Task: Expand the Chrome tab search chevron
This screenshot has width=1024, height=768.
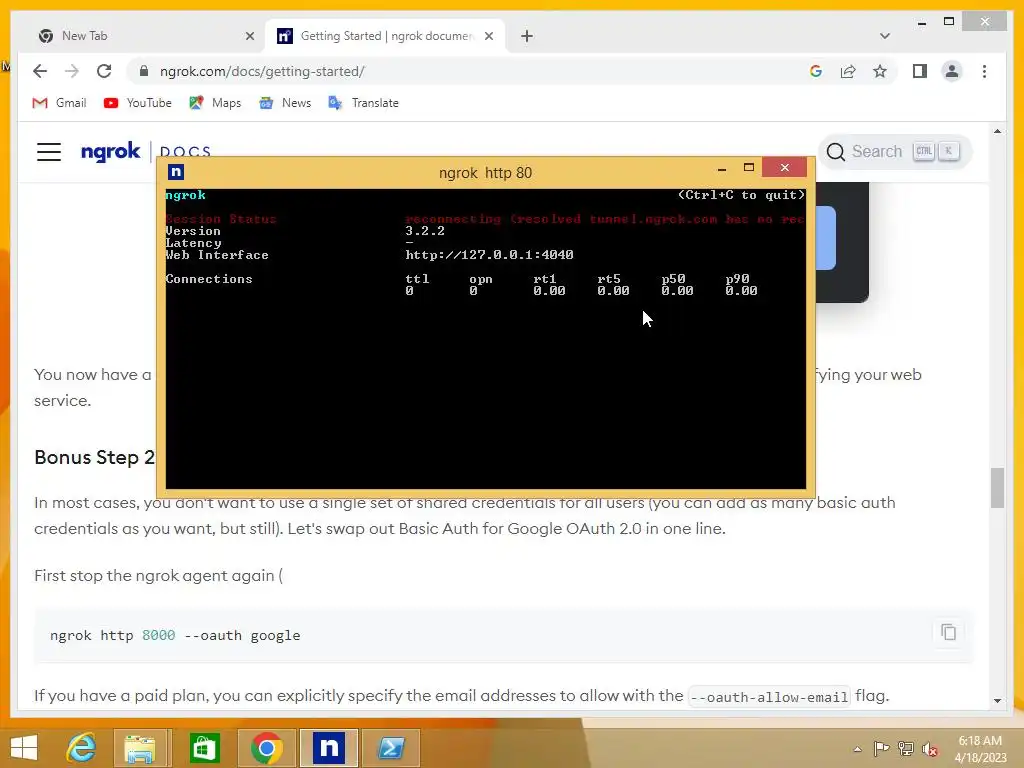Action: point(885,37)
